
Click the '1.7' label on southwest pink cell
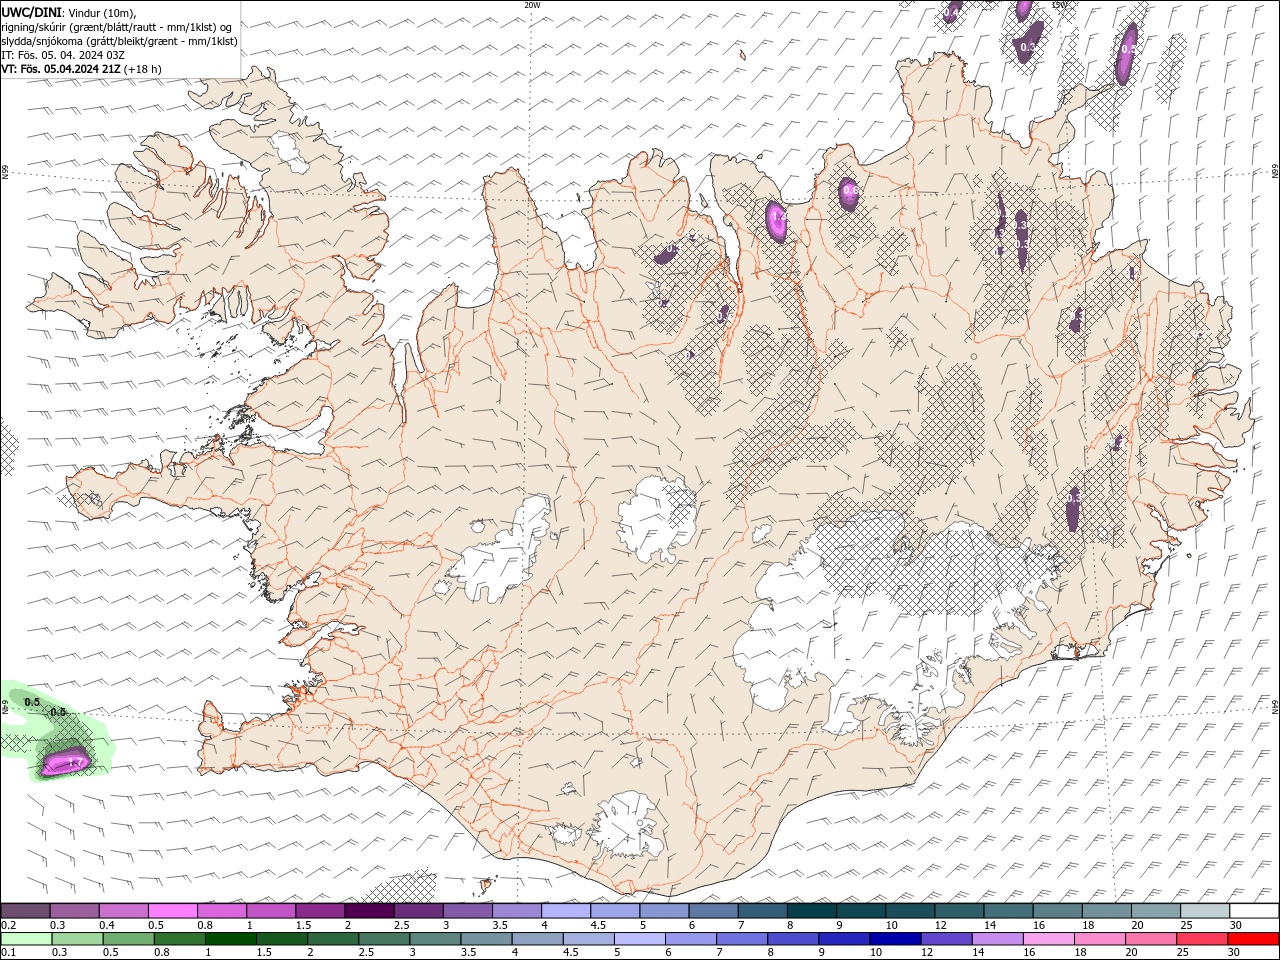pos(75,763)
